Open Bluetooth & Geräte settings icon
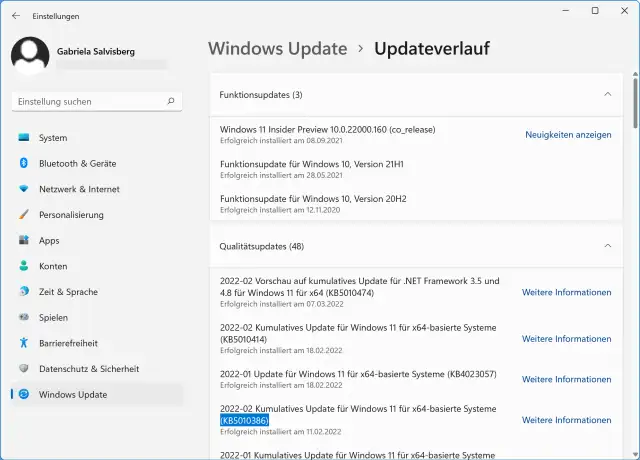640x460 pixels. coord(23,163)
